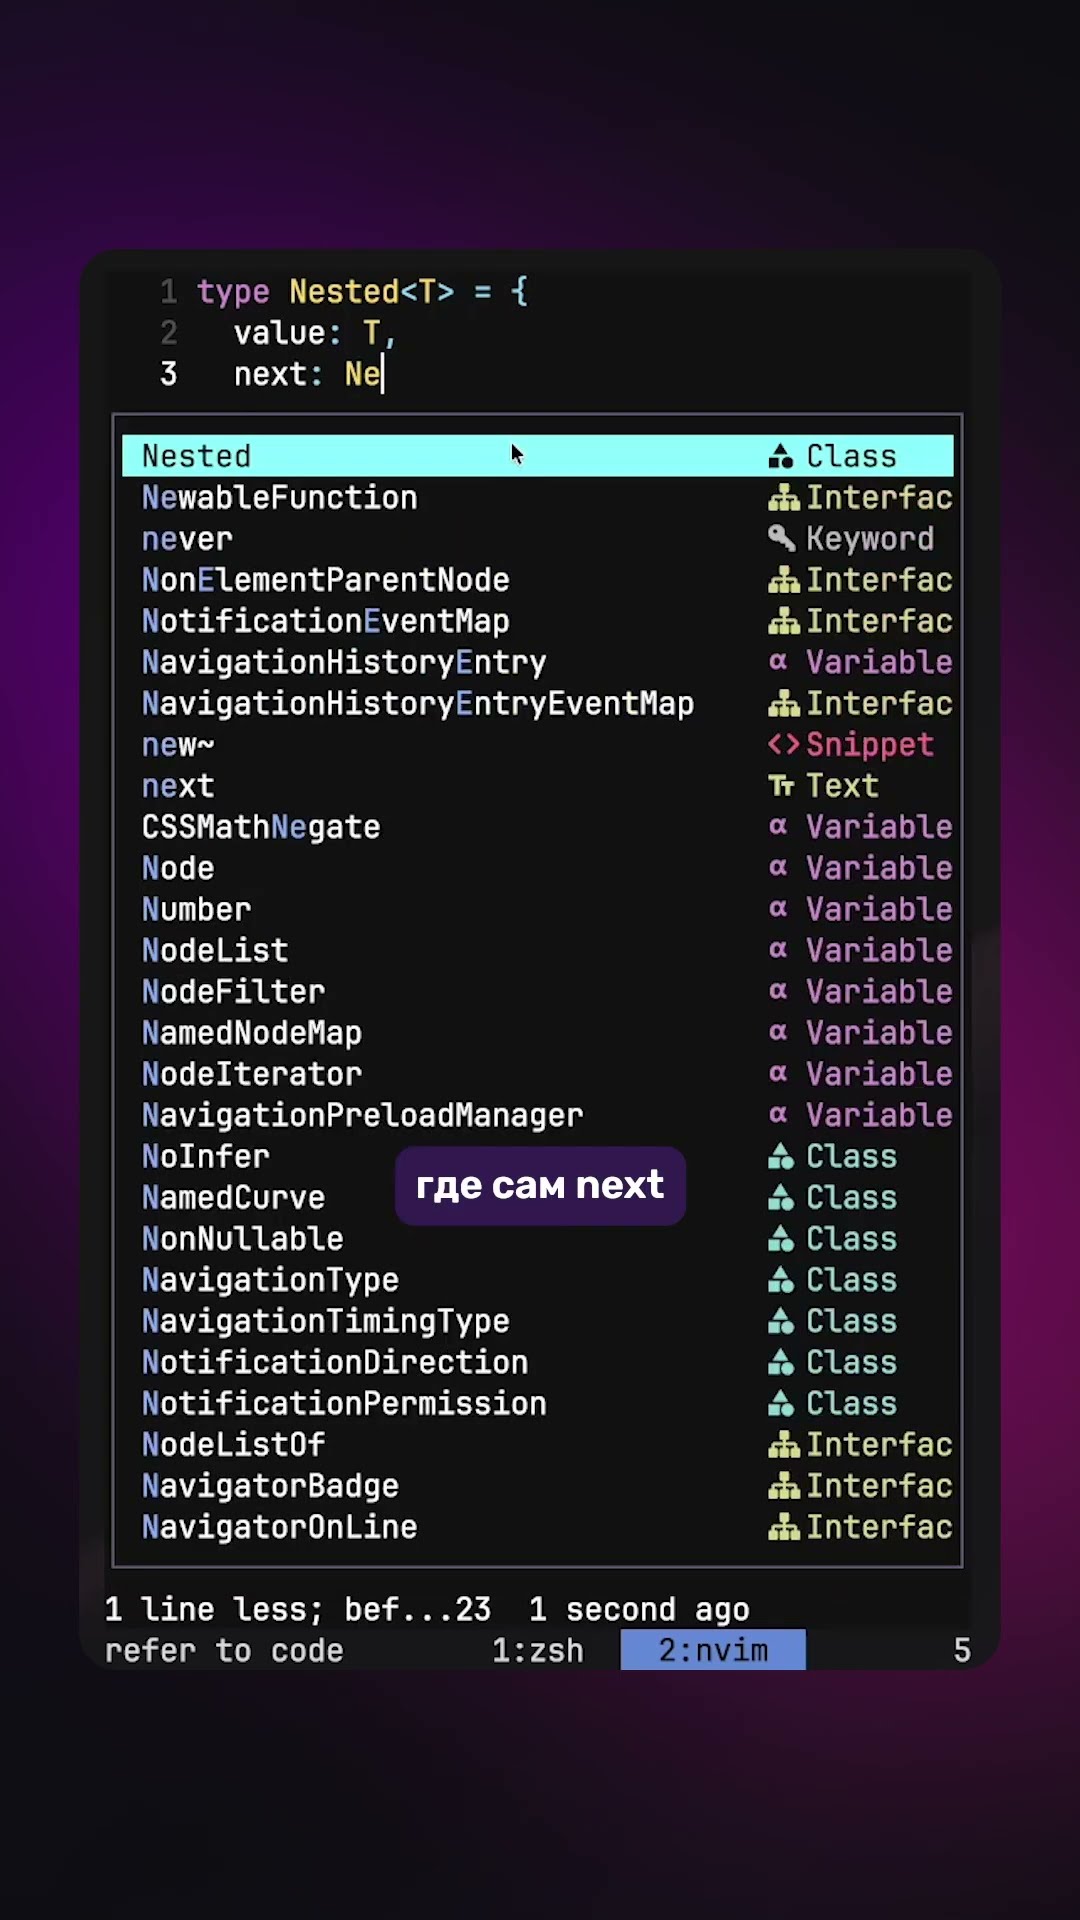This screenshot has height=1920, width=1080.
Task: Select the Nested completion item
Action: coord(197,456)
